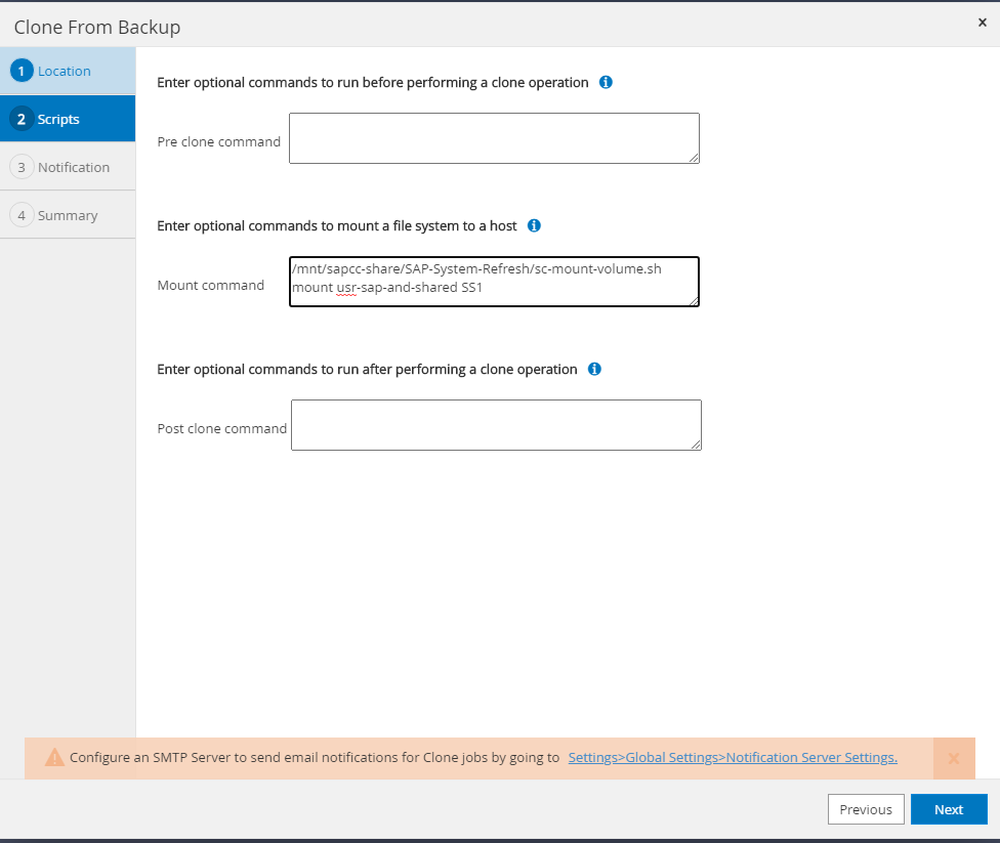1000x843 pixels.
Task: Proceed with the Next button
Action: click(948, 809)
